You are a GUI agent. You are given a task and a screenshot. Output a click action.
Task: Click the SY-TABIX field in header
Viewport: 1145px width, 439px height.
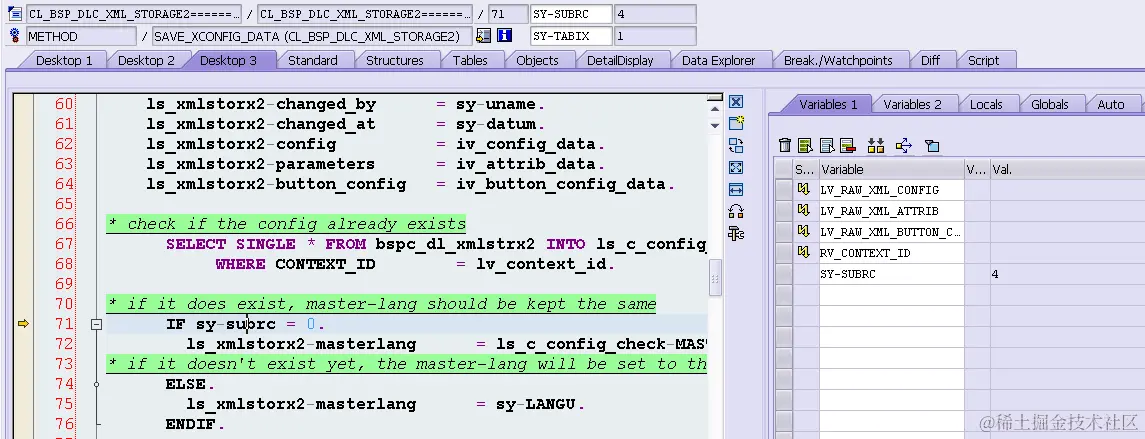571,36
